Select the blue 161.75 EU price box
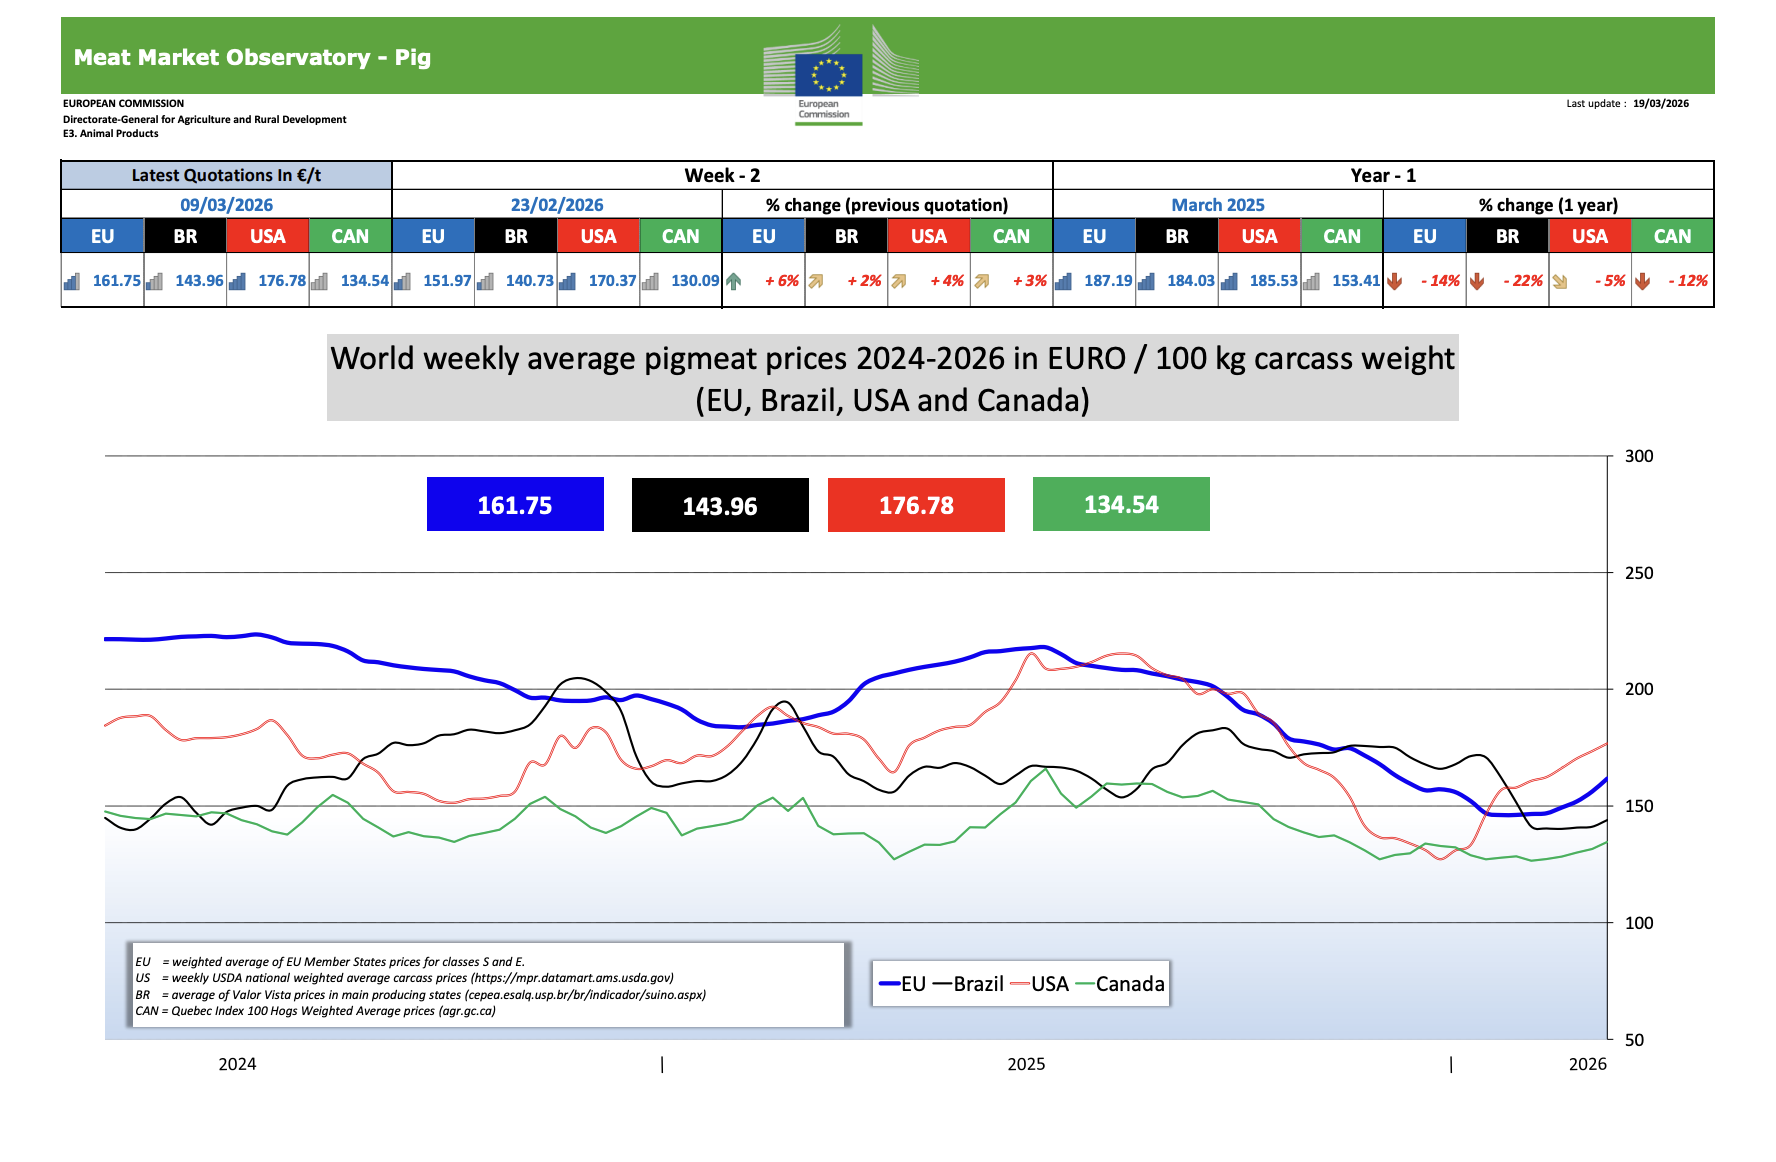 tap(515, 505)
